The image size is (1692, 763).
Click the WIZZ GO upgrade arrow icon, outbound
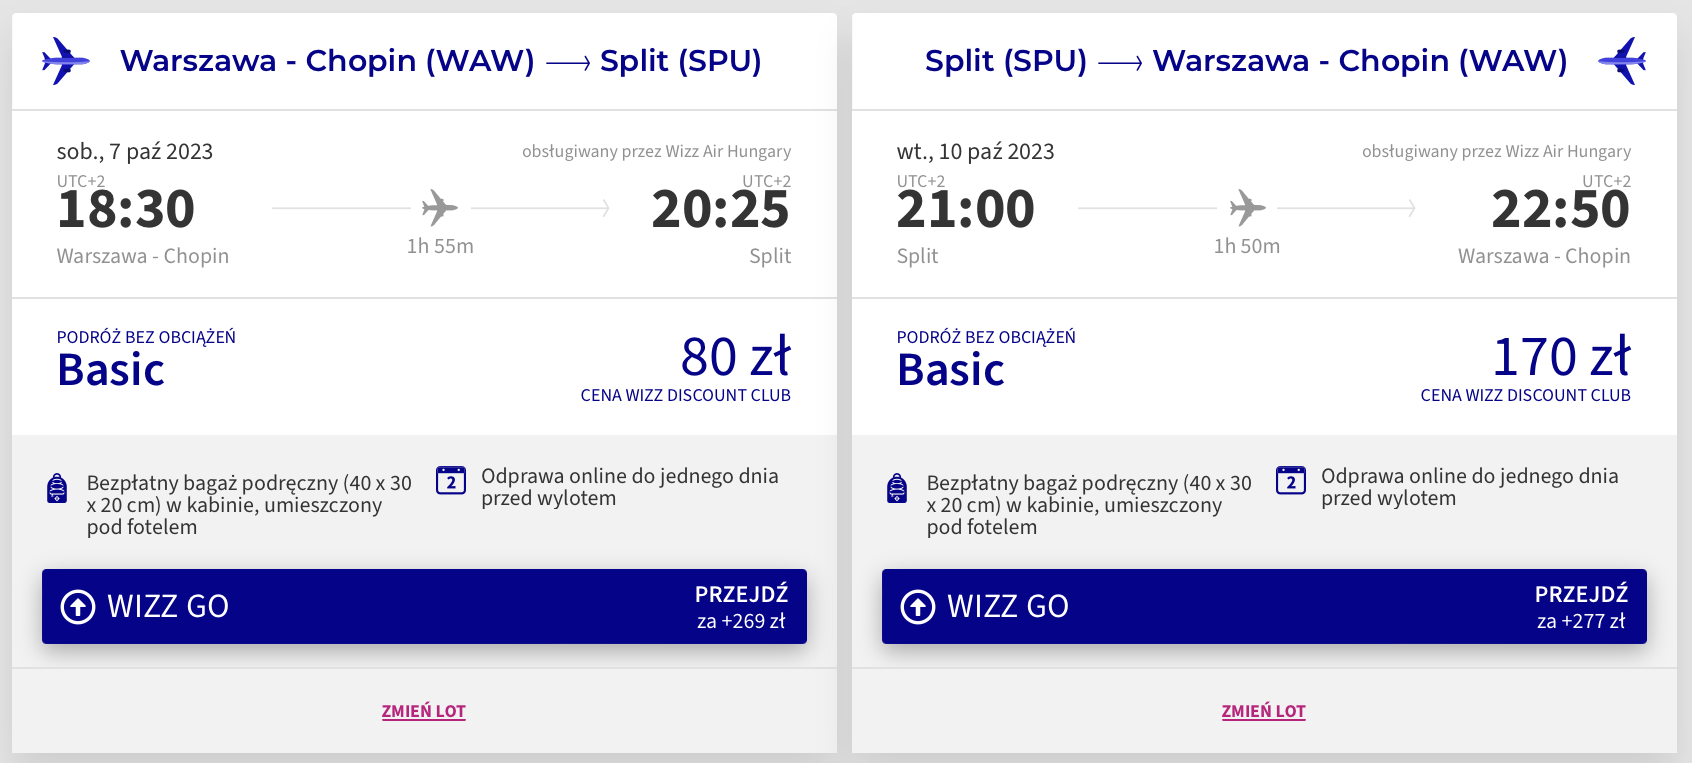point(78,606)
